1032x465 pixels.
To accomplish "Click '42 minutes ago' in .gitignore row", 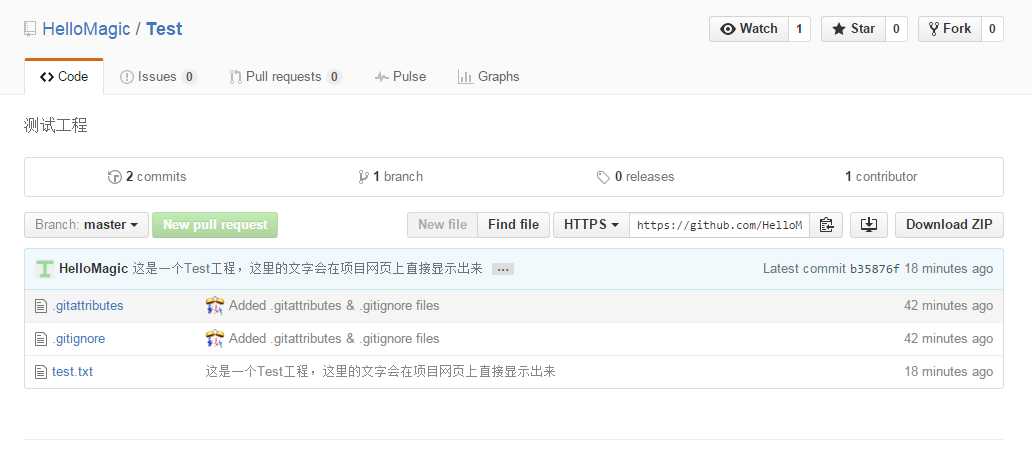I will click(948, 339).
